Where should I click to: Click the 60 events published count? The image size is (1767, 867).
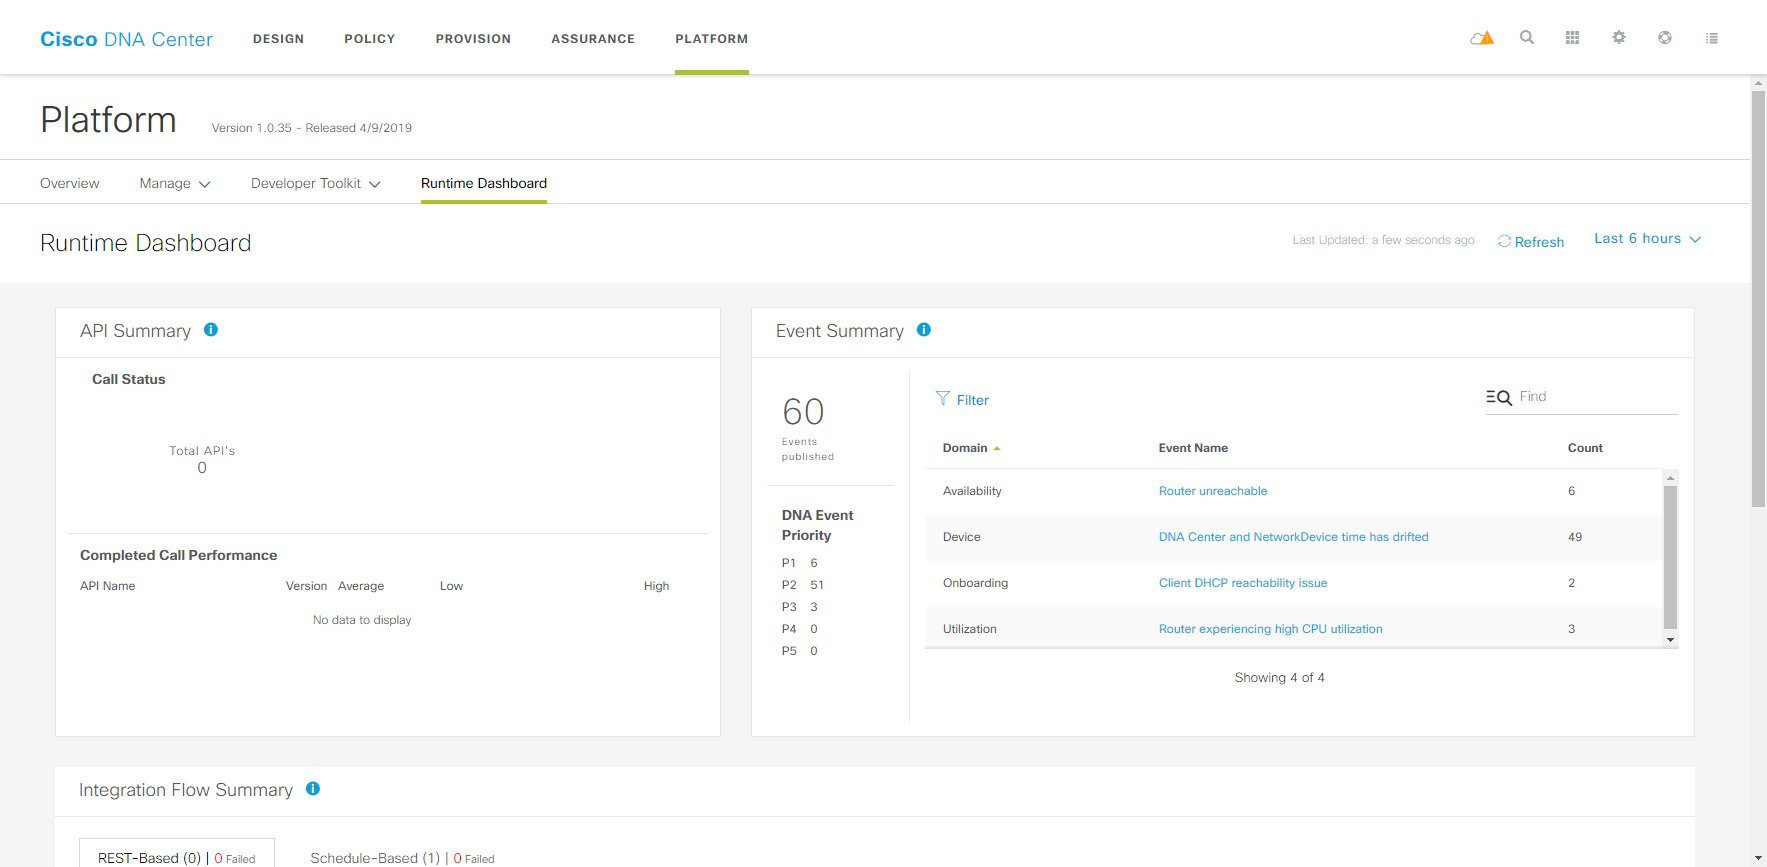click(803, 412)
